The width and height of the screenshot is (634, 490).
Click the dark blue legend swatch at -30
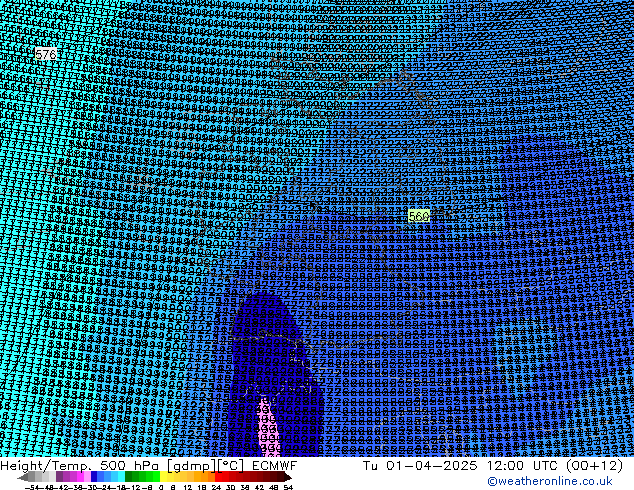click(x=94, y=477)
